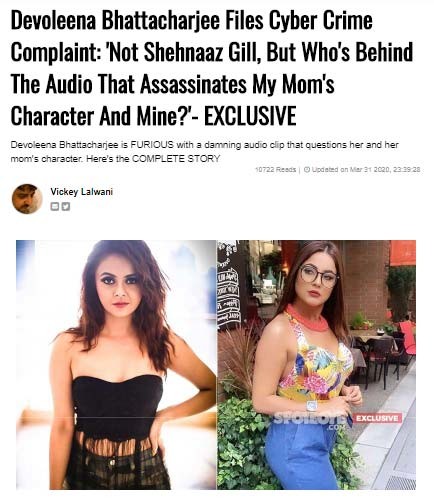Open the left photo of woman in black top
This screenshot has width=434, height=500.
pyautogui.click(x=116, y=365)
